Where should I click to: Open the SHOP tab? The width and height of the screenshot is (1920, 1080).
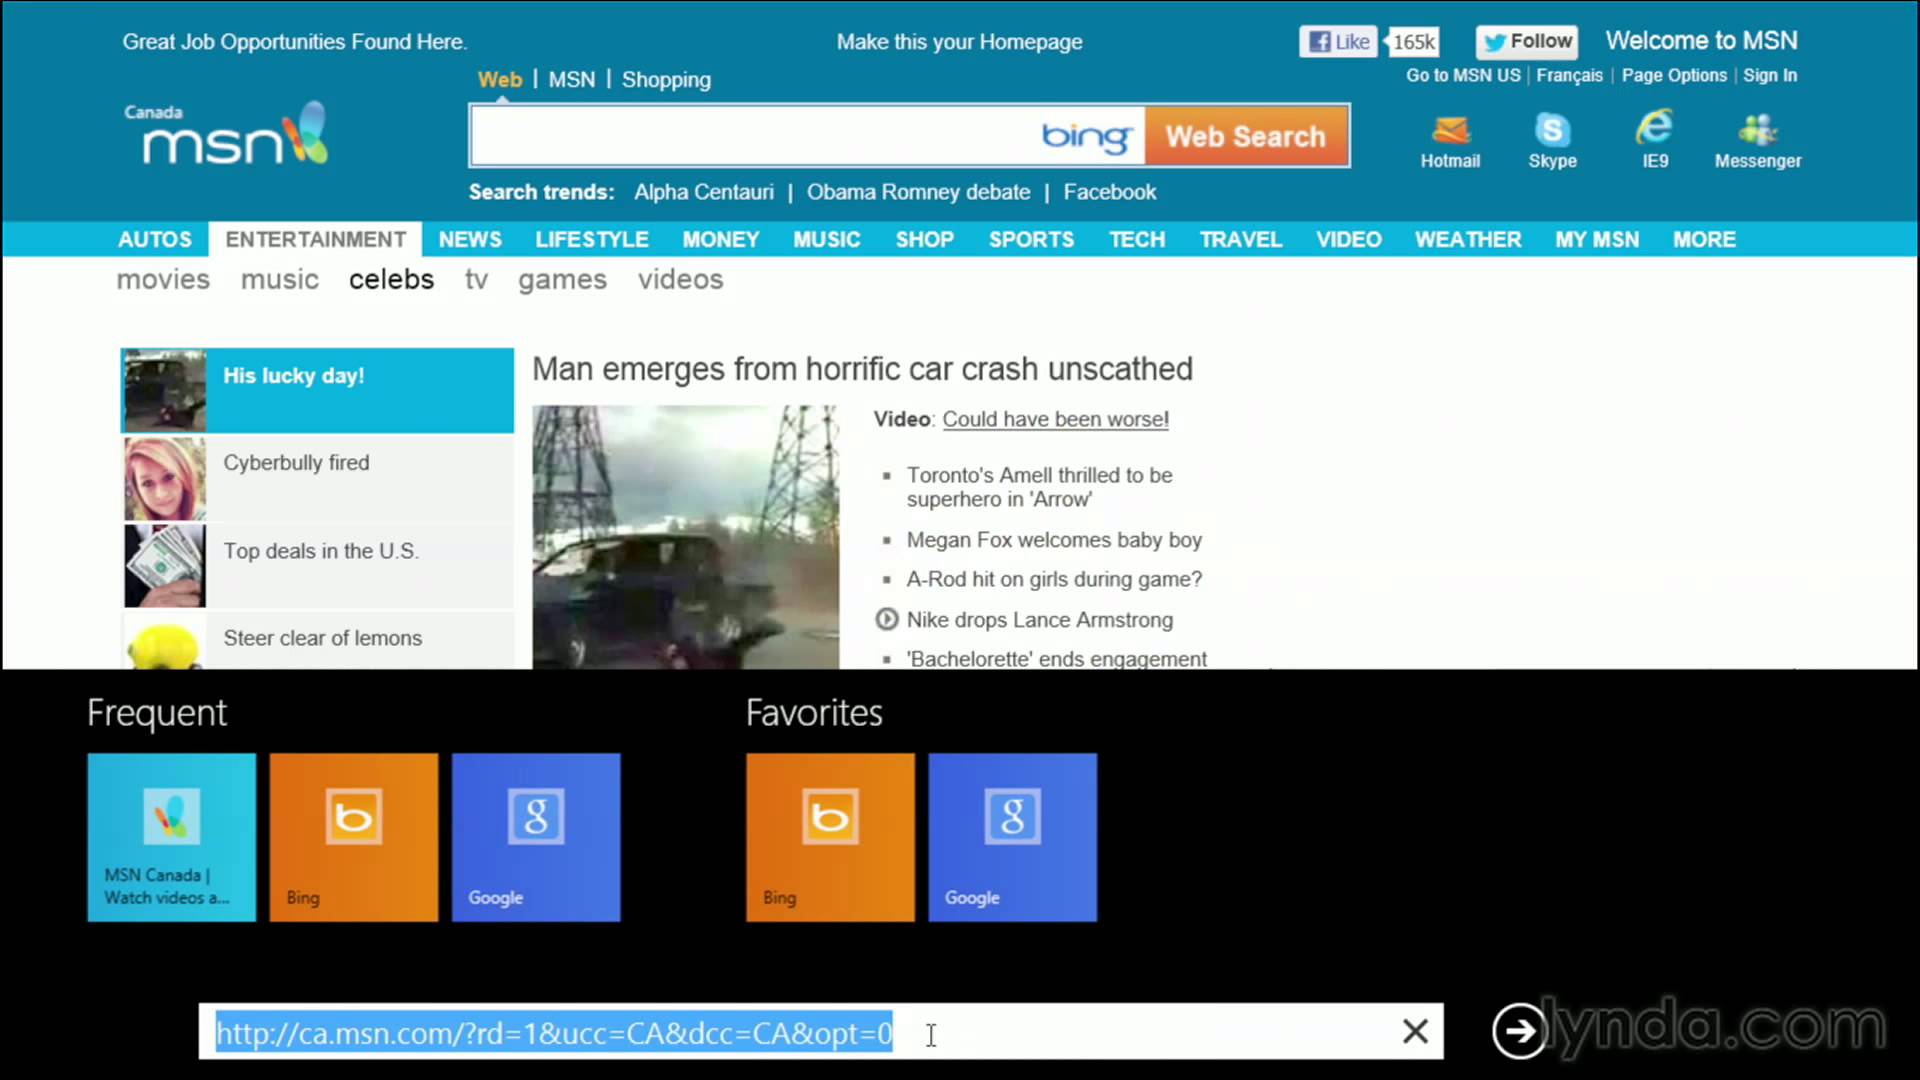925,240
